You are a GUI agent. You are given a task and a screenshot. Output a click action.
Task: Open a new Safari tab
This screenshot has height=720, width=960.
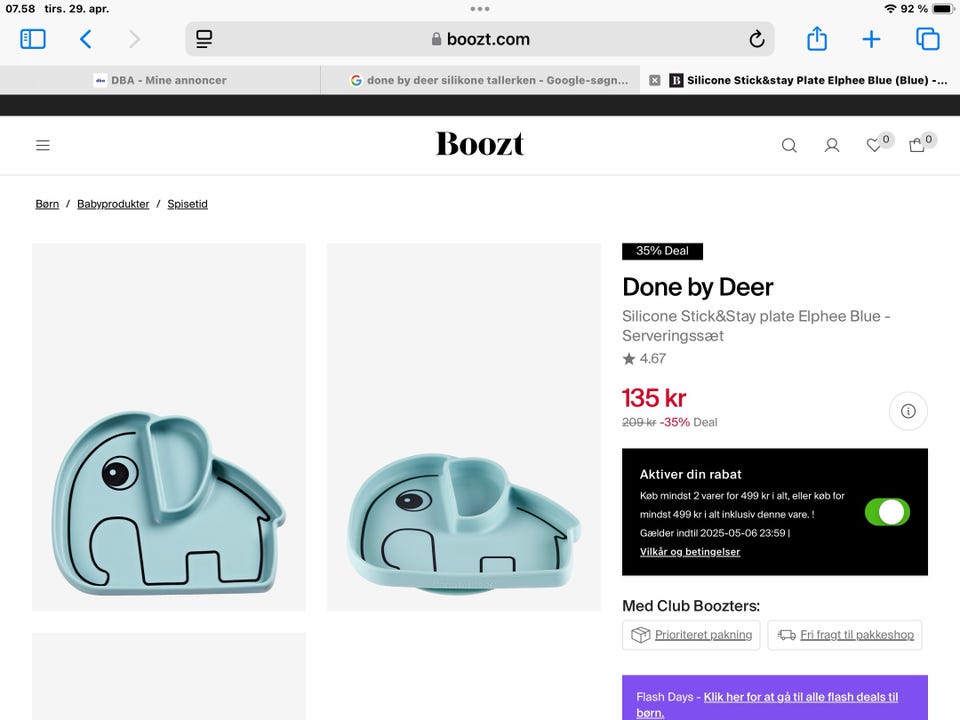click(x=871, y=39)
